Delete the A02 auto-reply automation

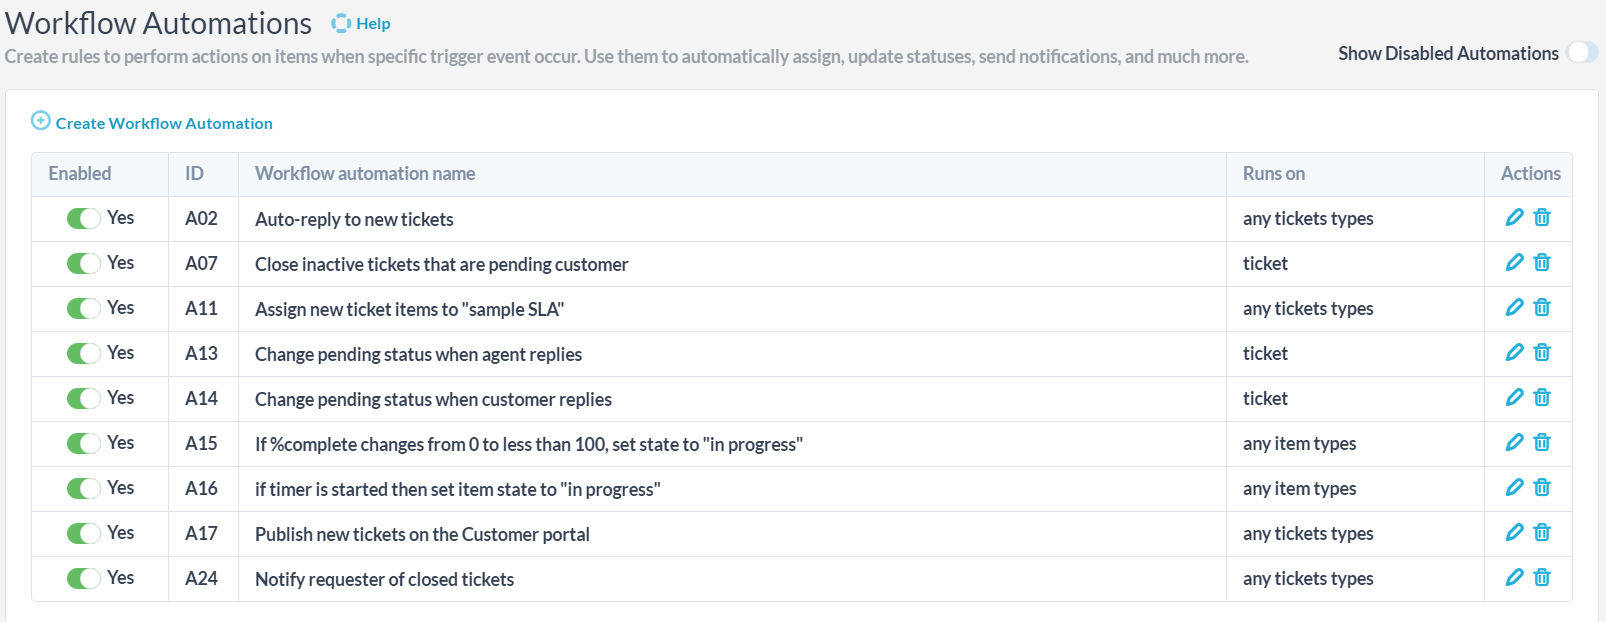tap(1542, 217)
